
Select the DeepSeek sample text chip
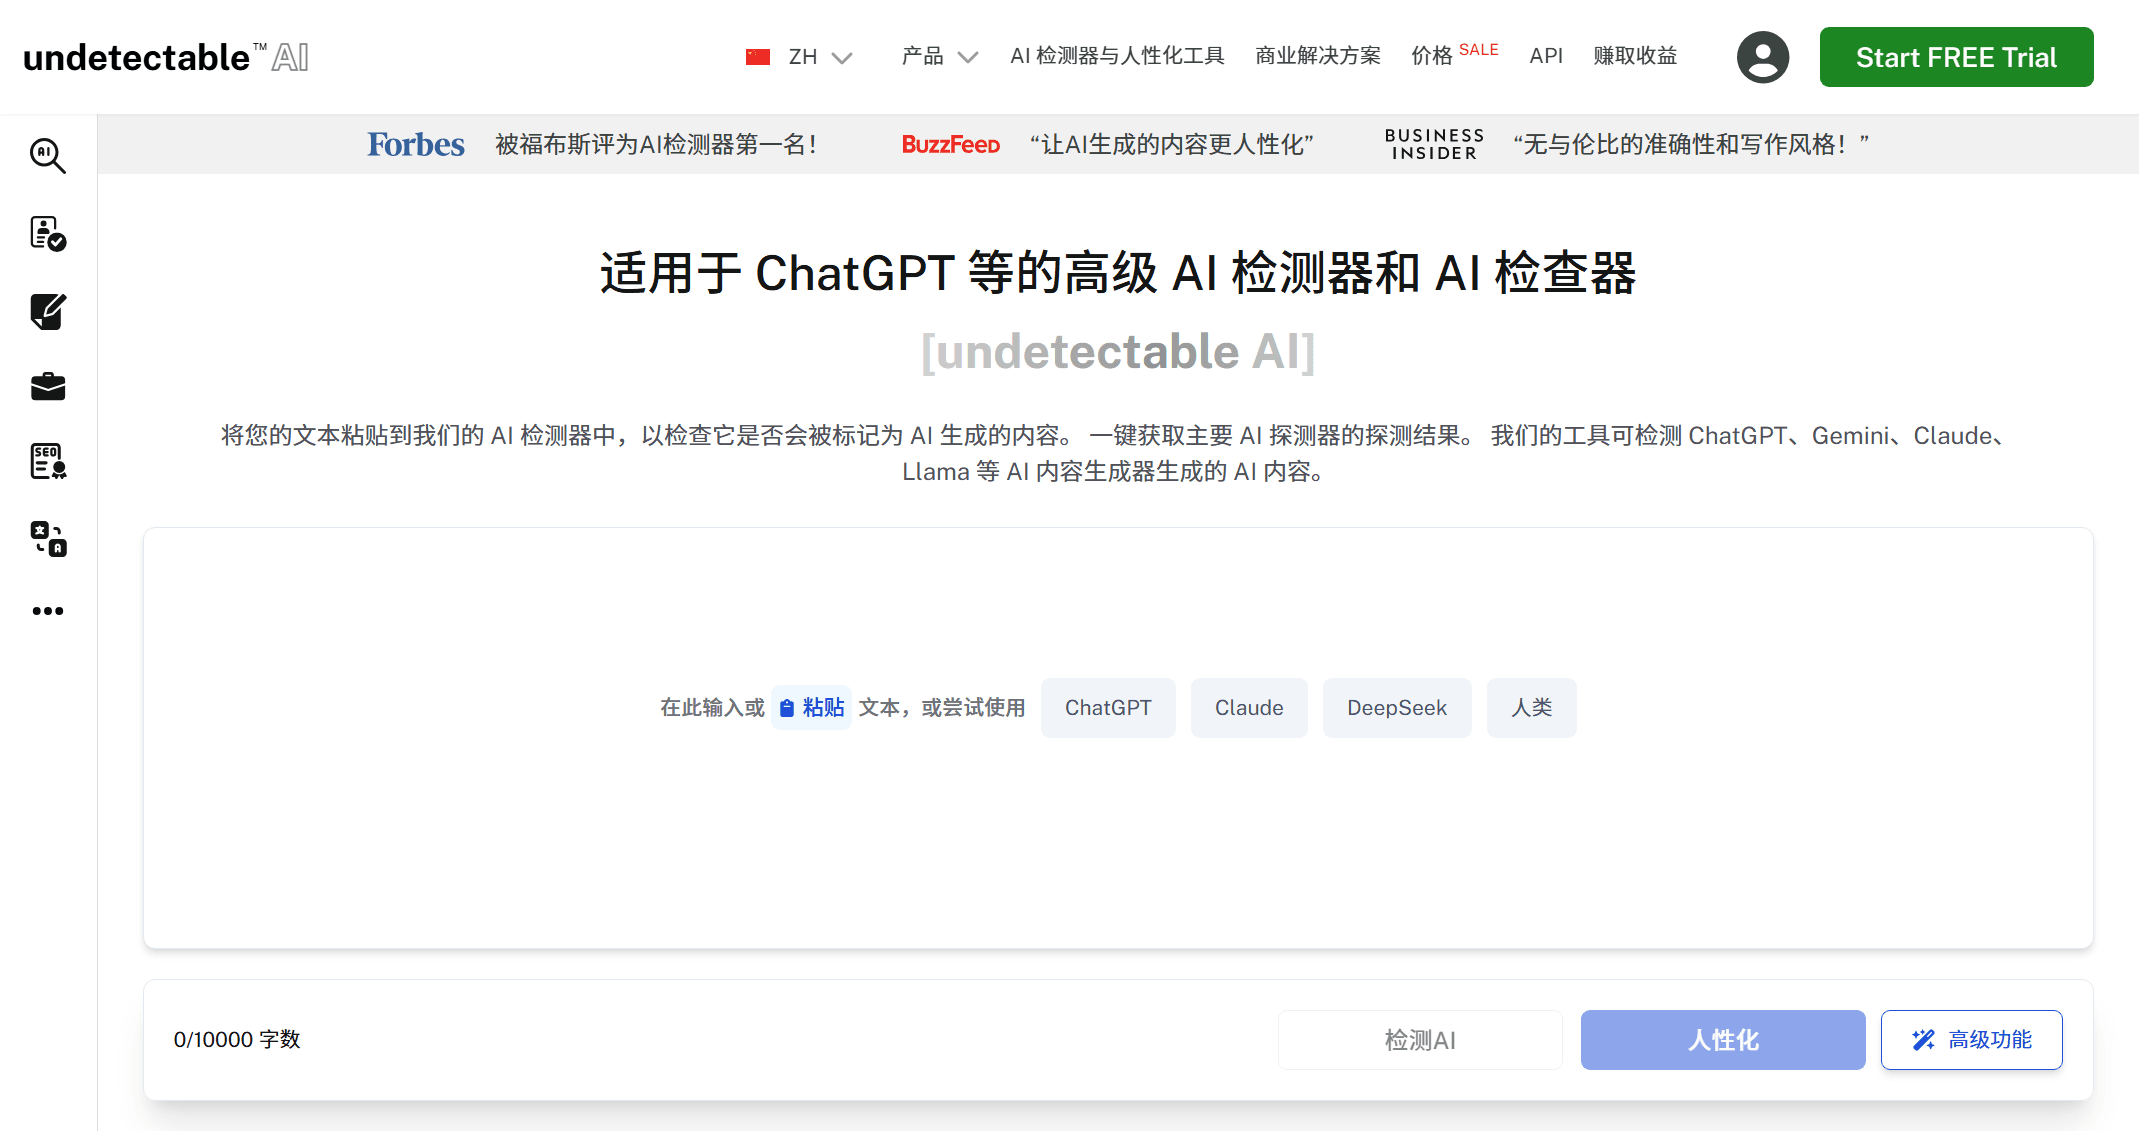coord(1397,707)
